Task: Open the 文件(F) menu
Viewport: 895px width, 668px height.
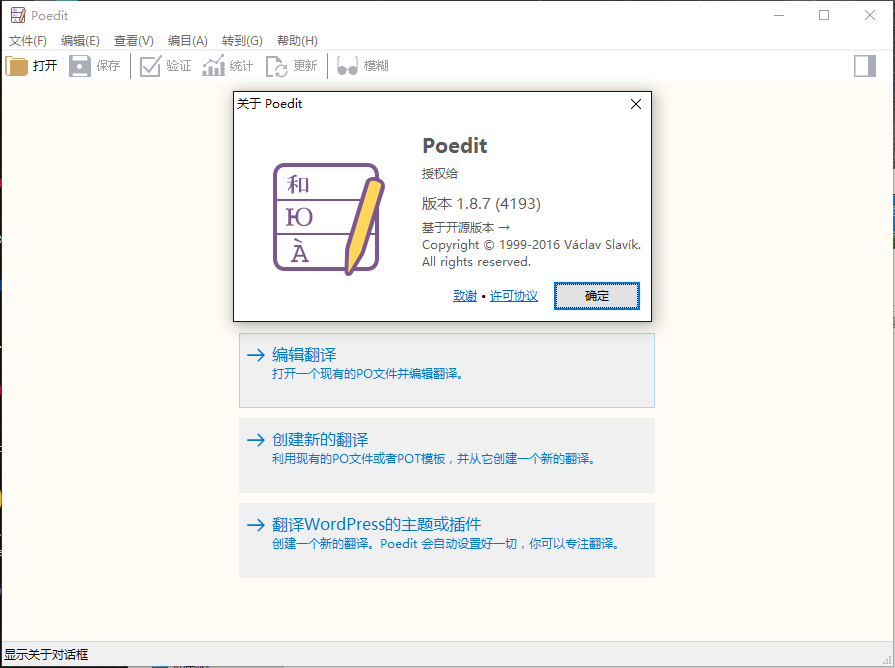Action: 27,41
